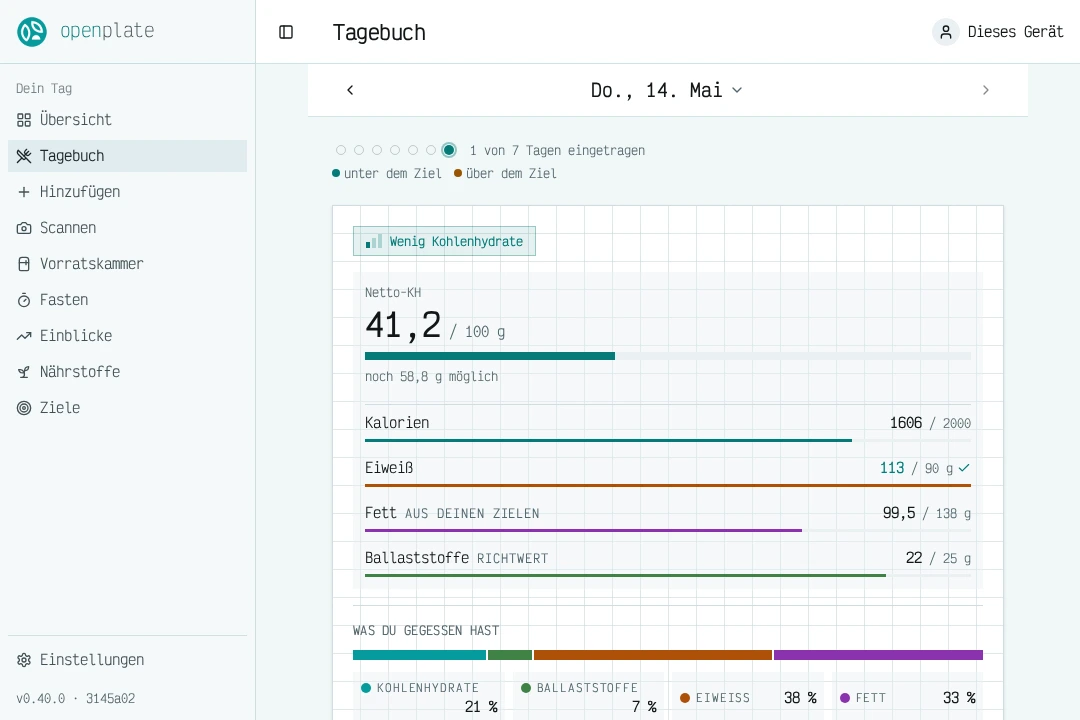Viewport: 1080px width, 720px height.
Task: Click the Ballaststoffe 22 / 25 g value
Action: 938,558
